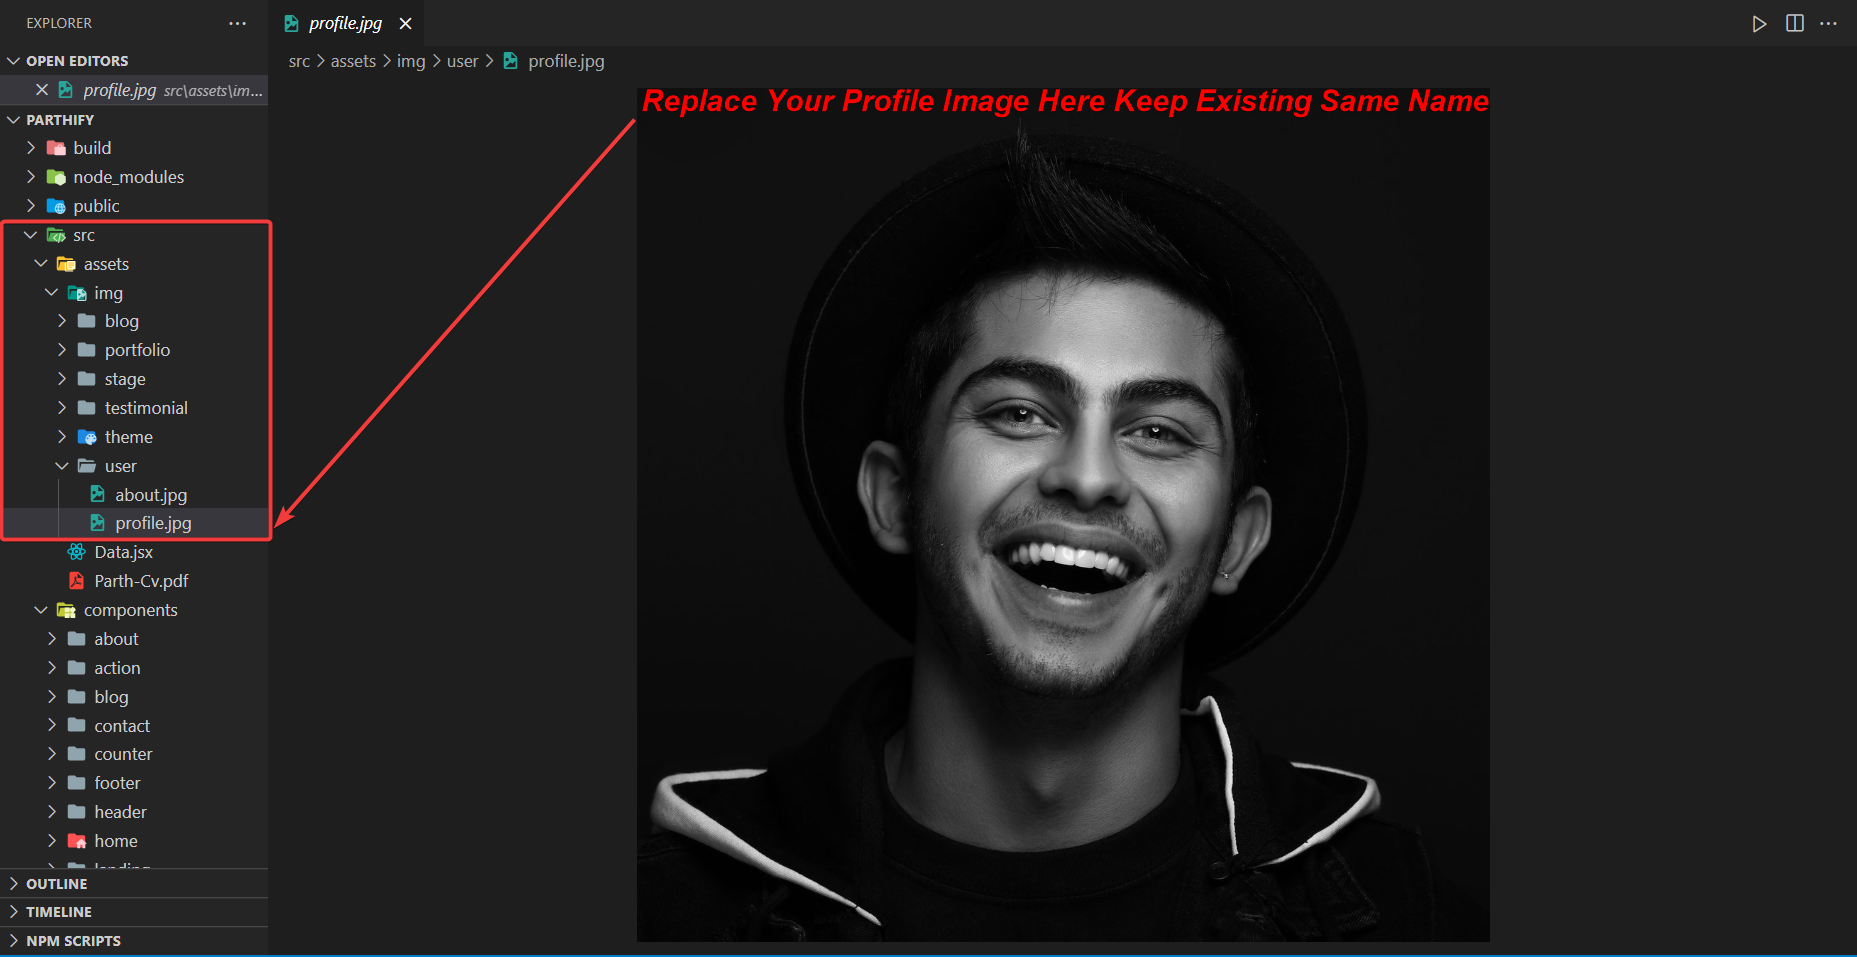Click the PDF icon beside Parth-Cv.pdf
The height and width of the screenshot is (957, 1857).
(x=77, y=580)
